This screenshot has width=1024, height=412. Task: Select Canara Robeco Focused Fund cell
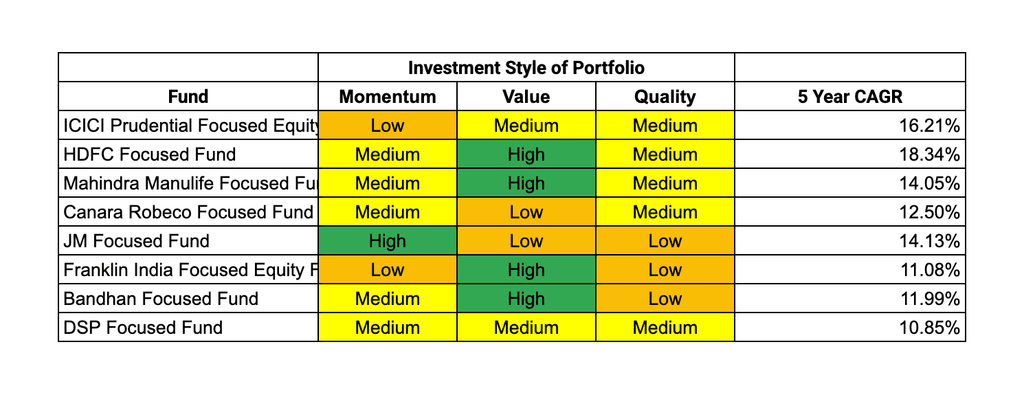[188, 212]
